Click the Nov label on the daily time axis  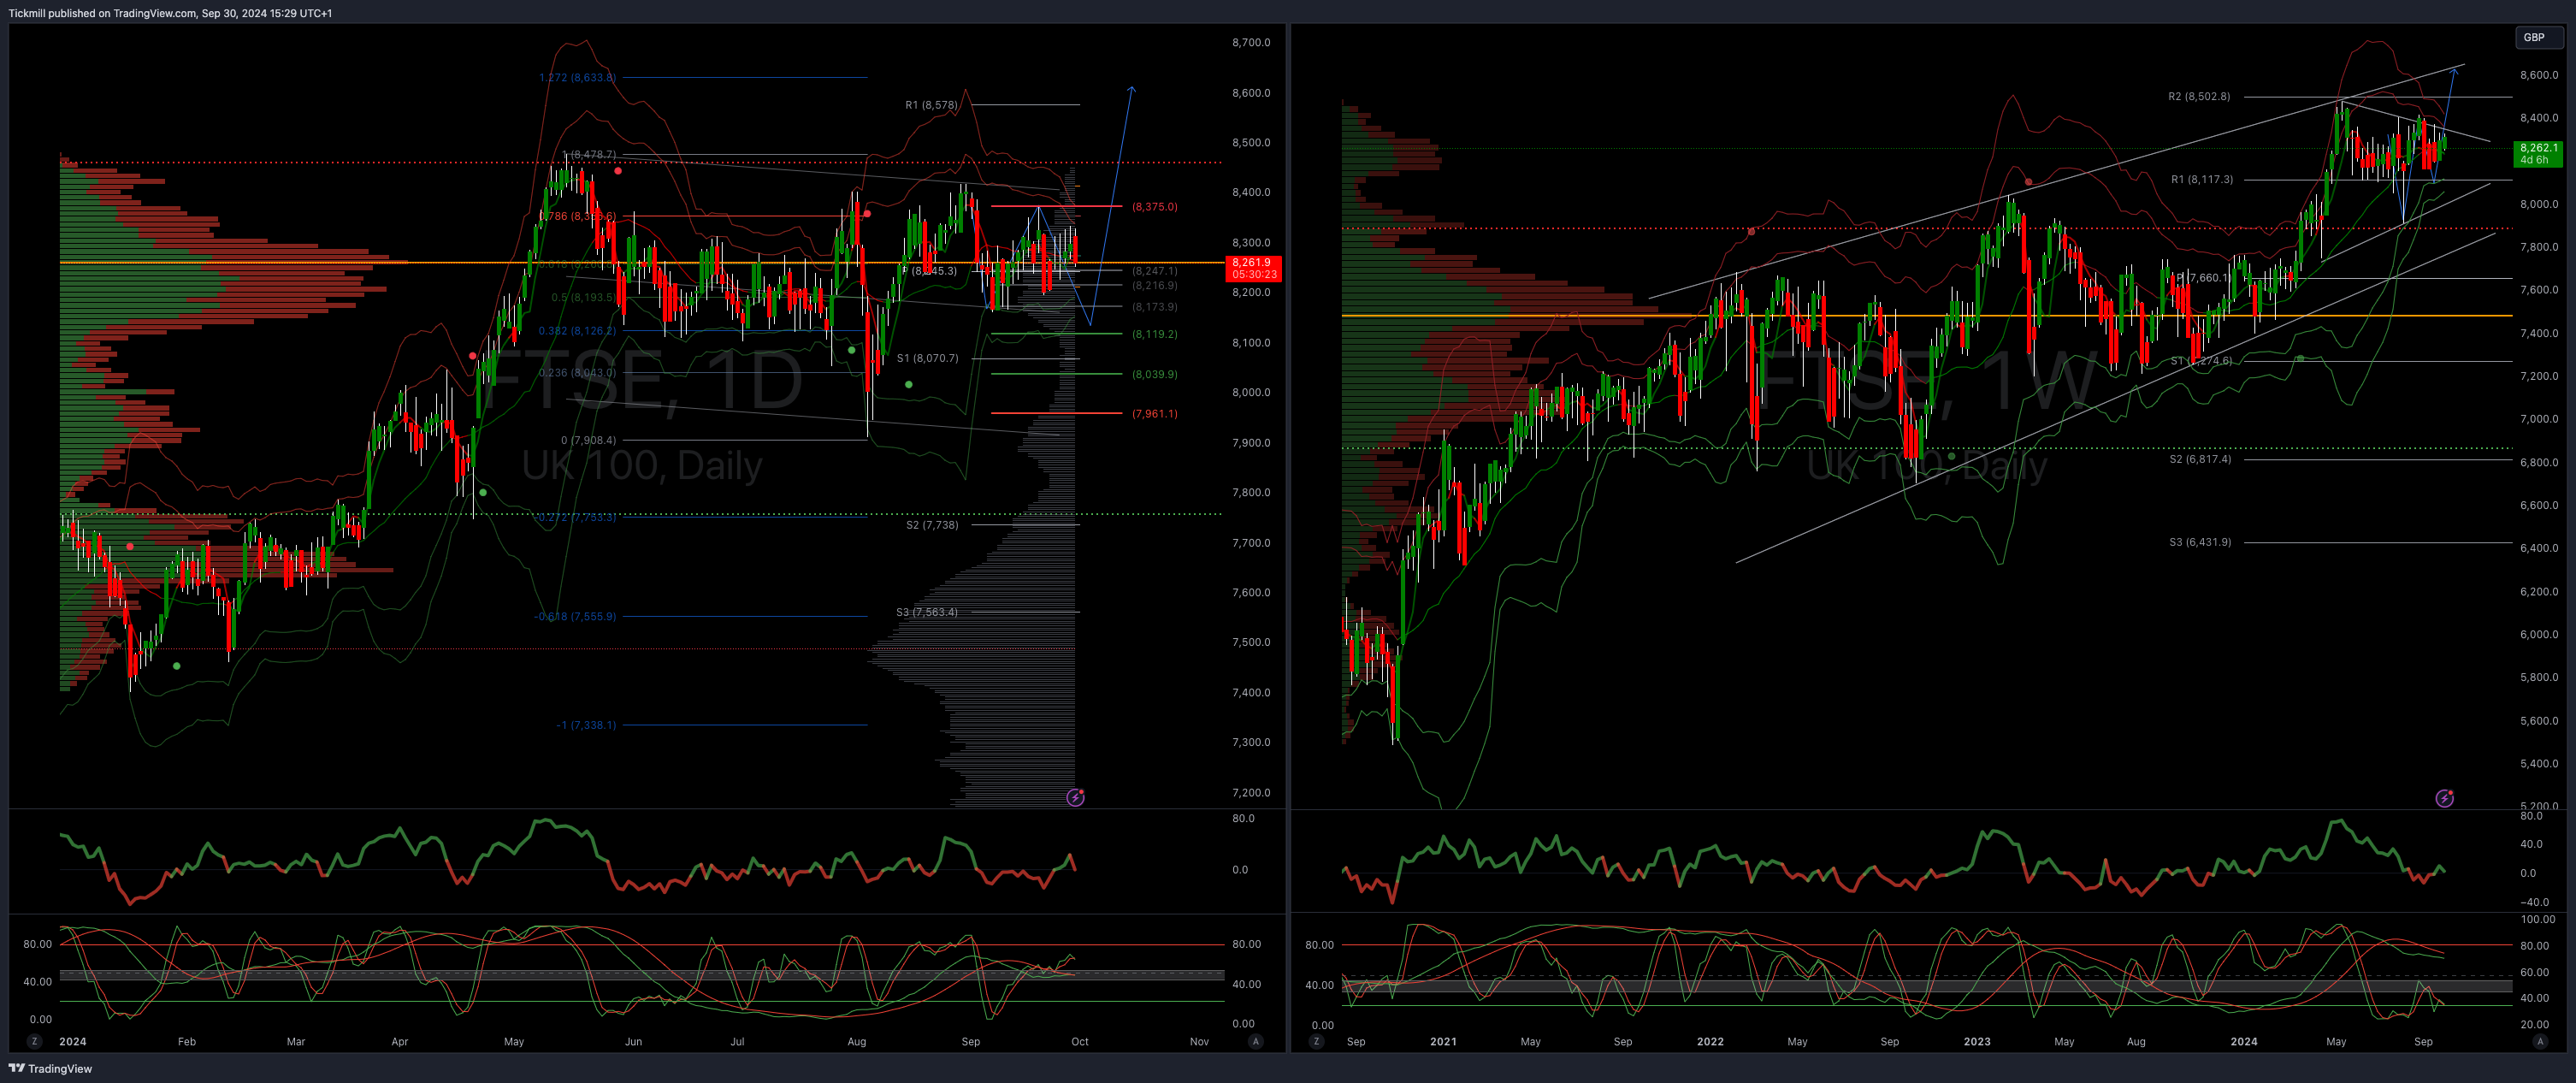pos(1199,1041)
